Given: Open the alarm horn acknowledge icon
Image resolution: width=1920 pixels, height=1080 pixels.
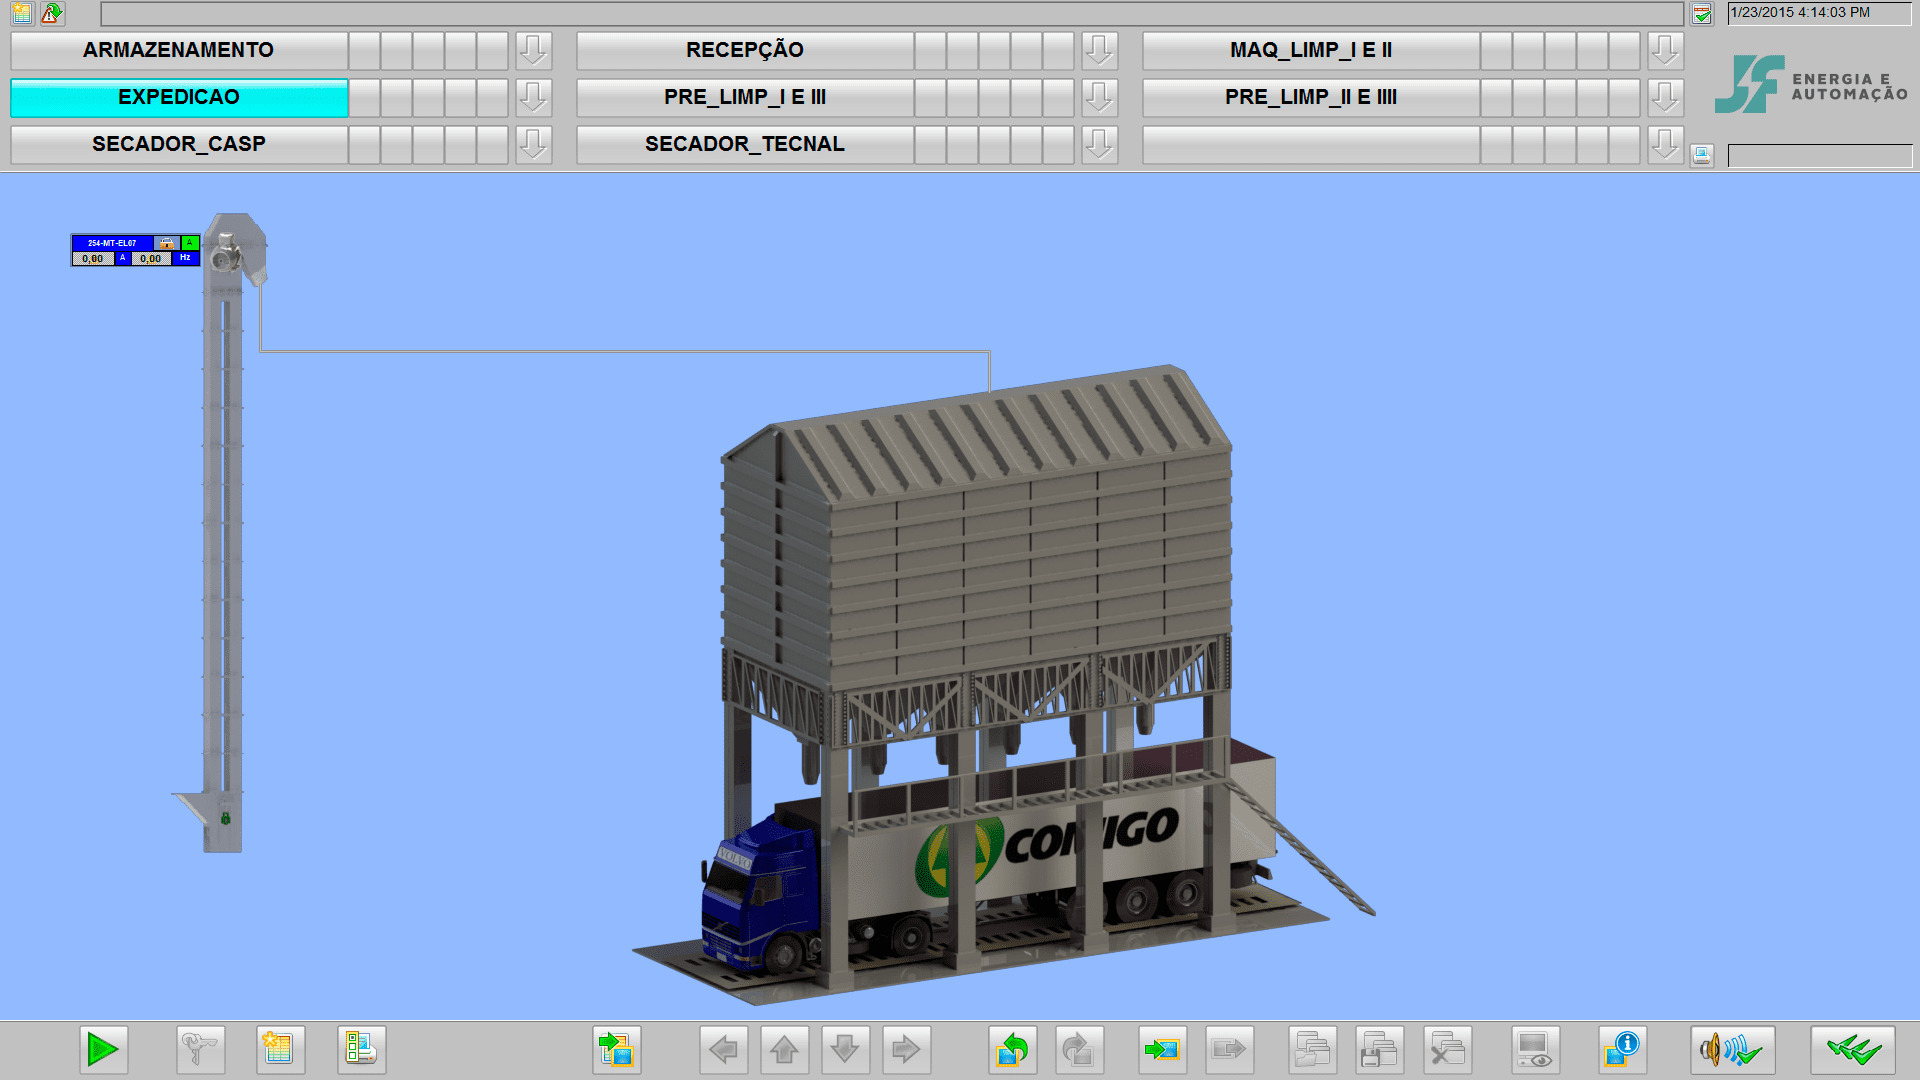Looking at the screenshot, I should pyautogui.click(x=1732, y=1049).
